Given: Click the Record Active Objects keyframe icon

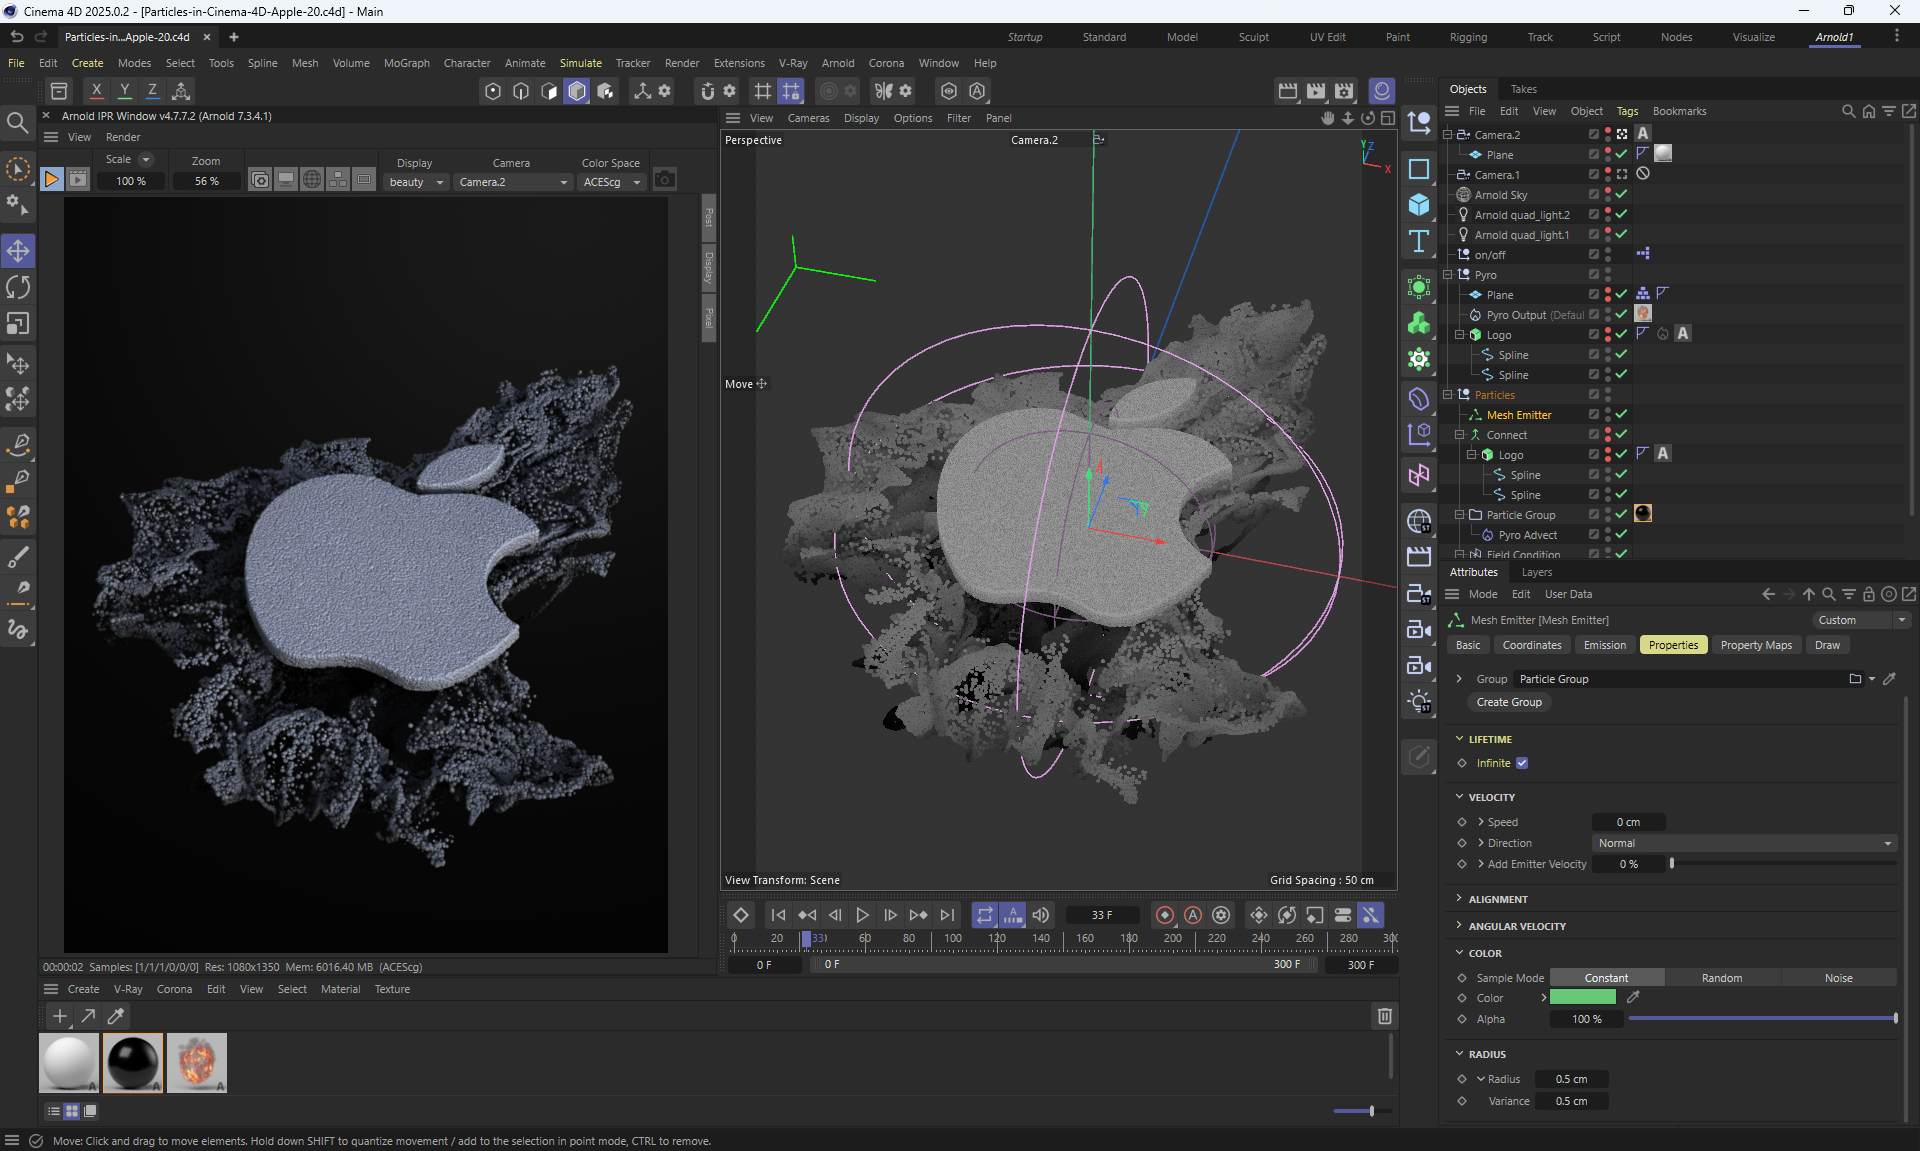Looking at the screenshot, I should click(x=1164, y=915).
